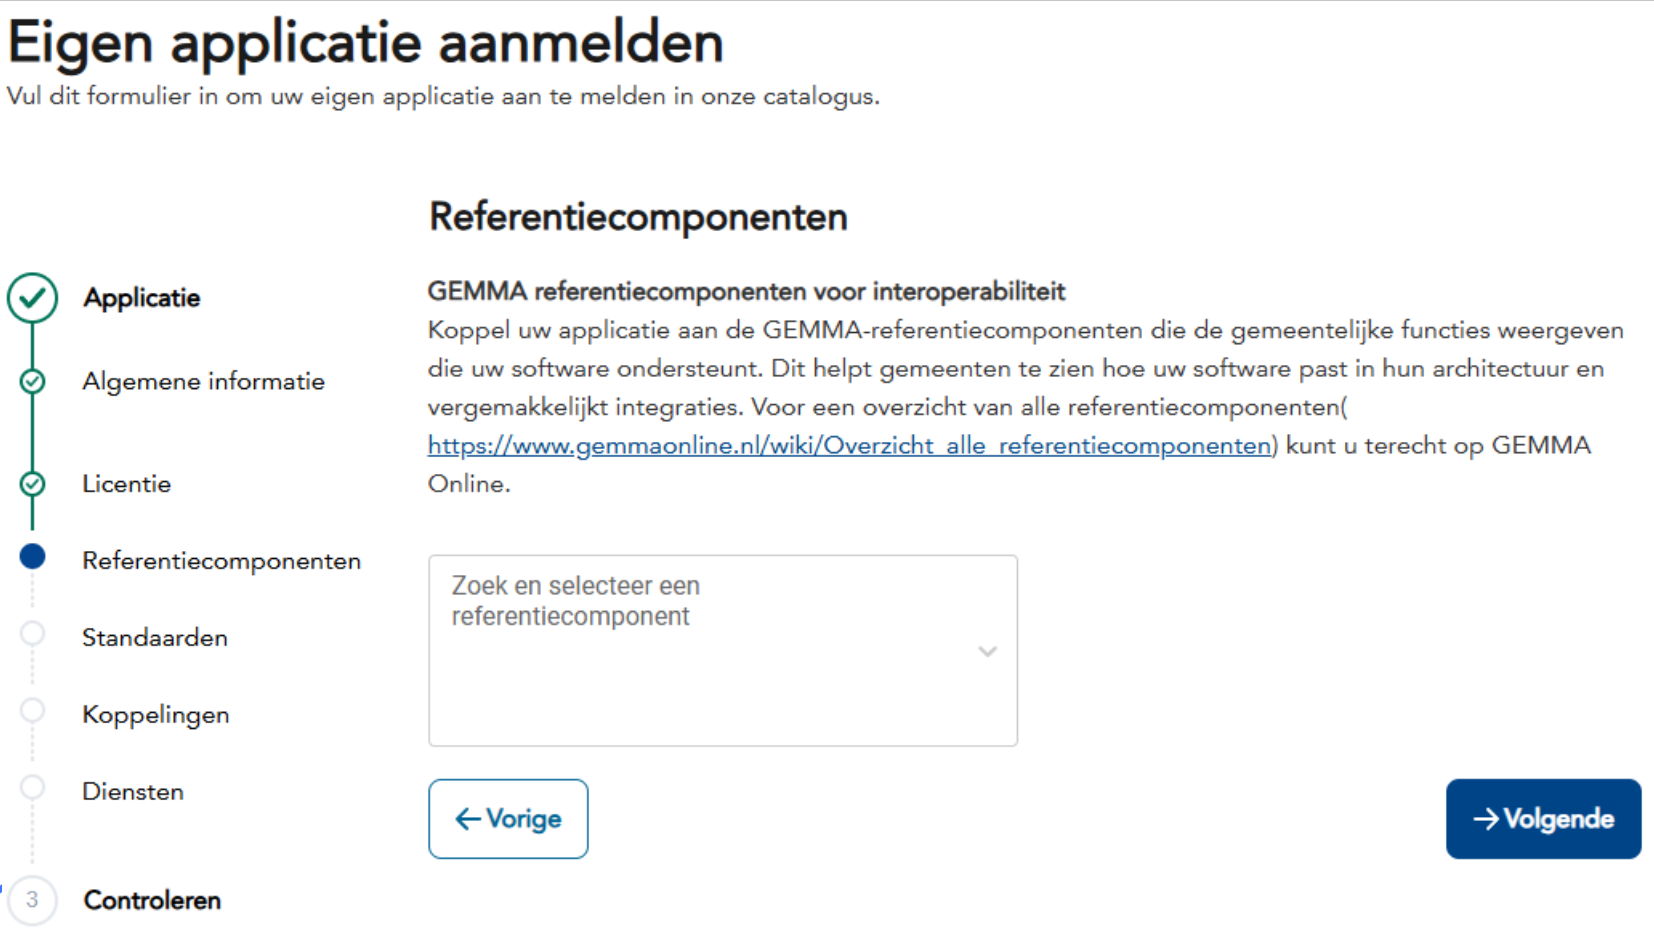Open the gemmaonline.nl referentiecomponenten link
This screenshot has width=1654, height=936.
[849, 446]
